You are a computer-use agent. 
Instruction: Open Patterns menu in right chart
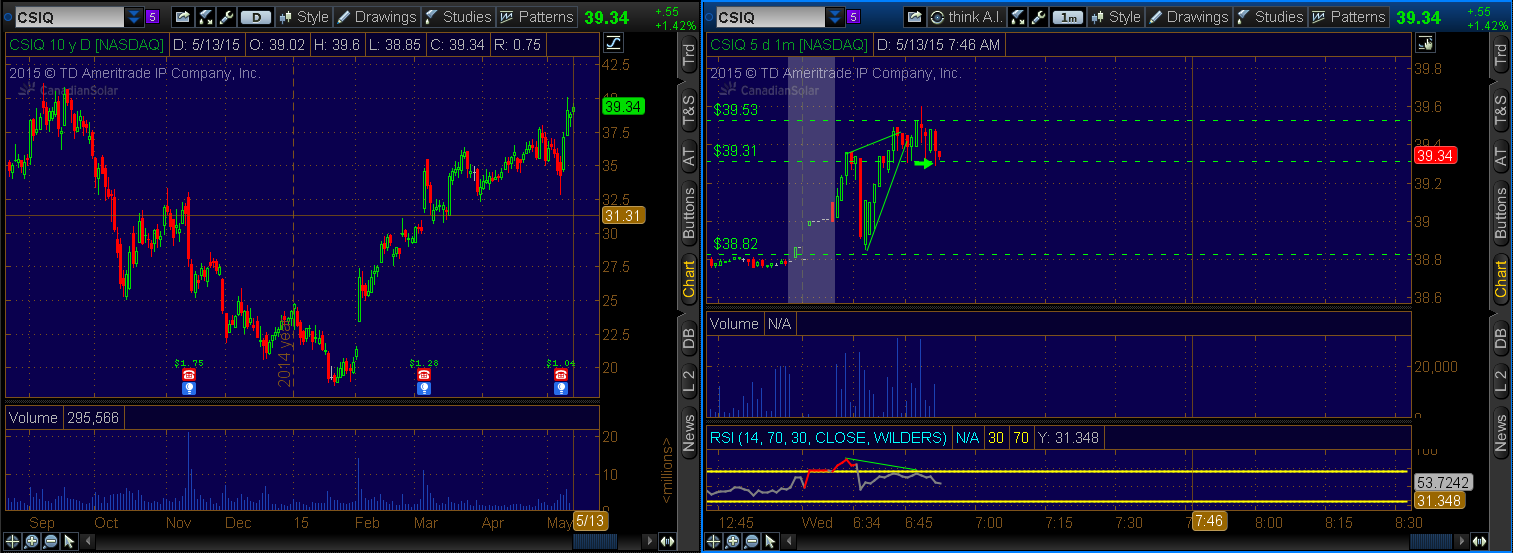click(x=1349, y=17)
